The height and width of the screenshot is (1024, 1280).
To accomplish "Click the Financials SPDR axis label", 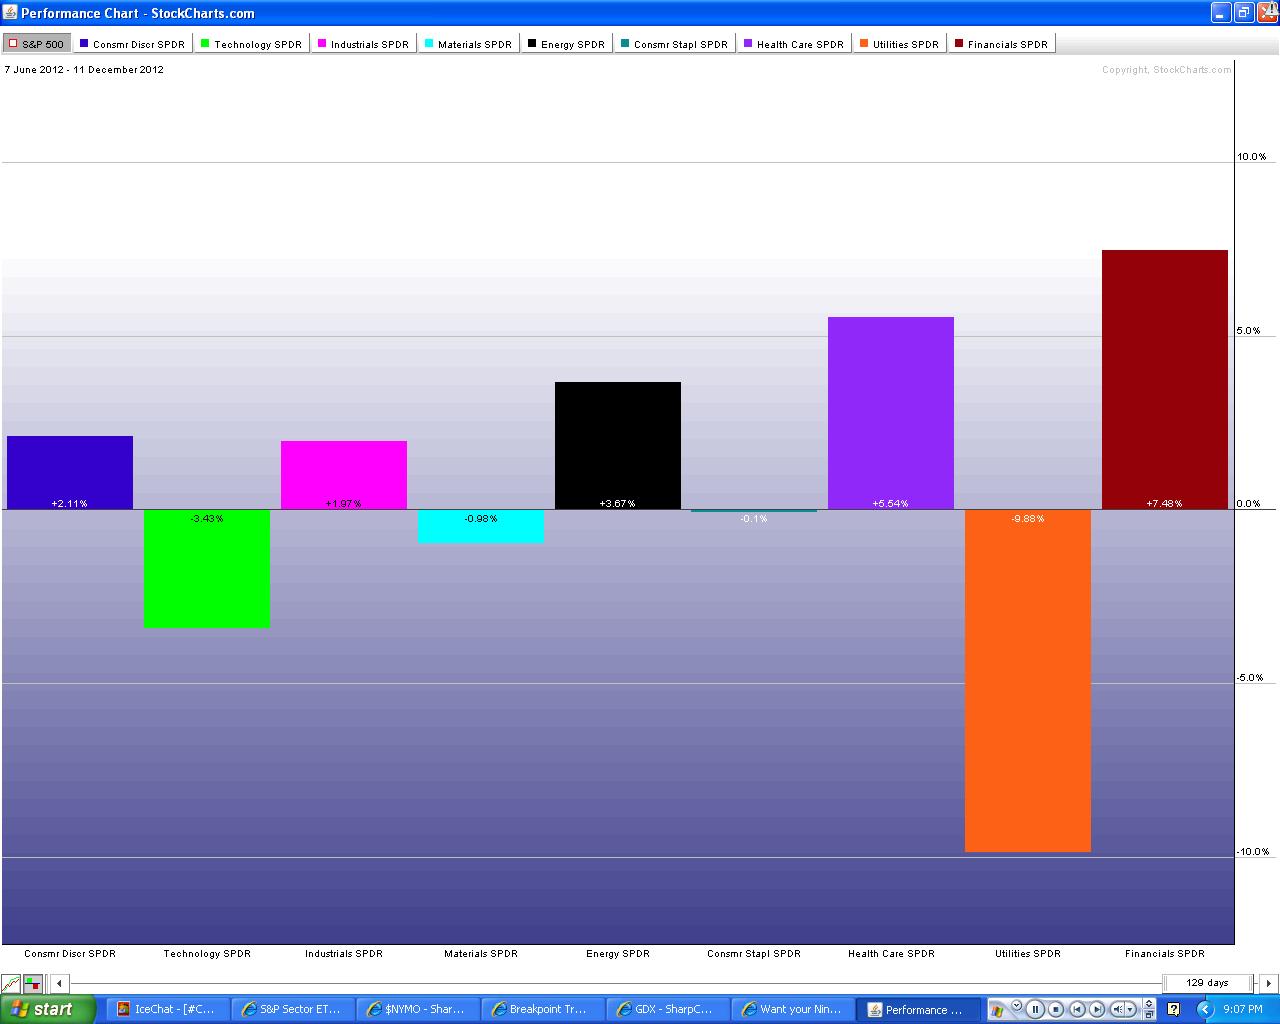I will tap(1165, 954).
